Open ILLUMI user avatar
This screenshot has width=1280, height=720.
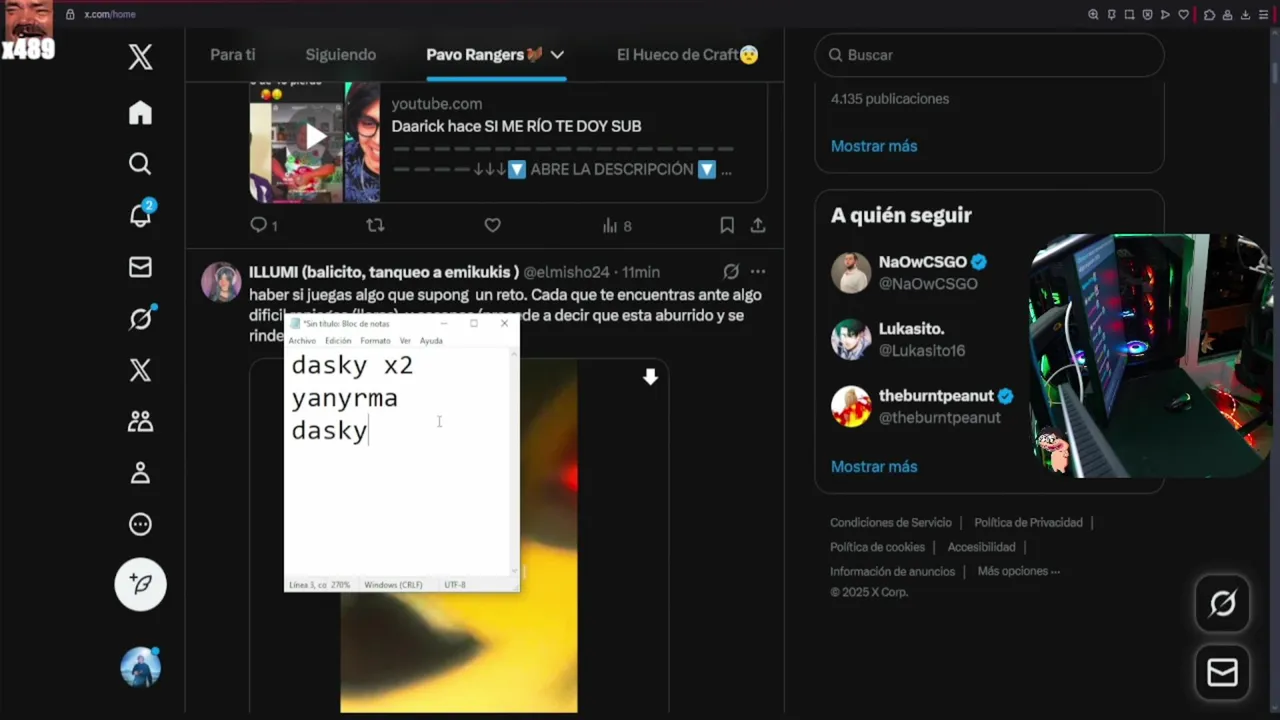(221, 282)
